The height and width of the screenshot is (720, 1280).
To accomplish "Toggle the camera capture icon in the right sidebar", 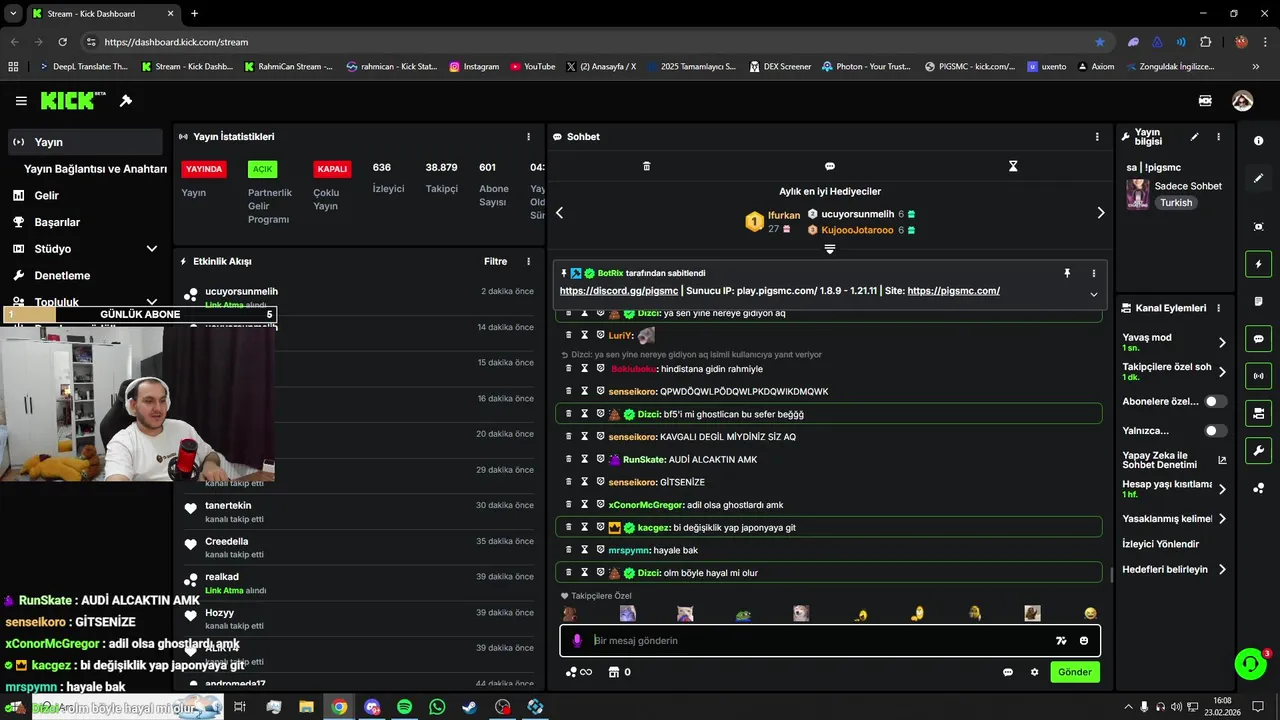I will click(x=1258, y=227).
